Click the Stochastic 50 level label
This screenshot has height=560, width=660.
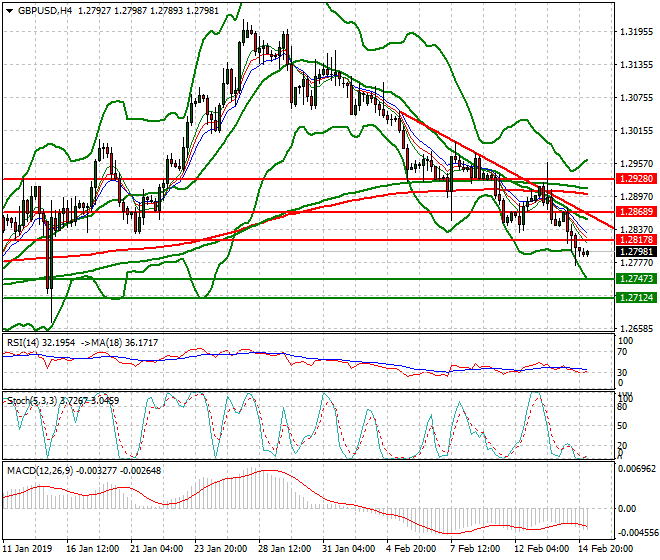coord(622,426)
